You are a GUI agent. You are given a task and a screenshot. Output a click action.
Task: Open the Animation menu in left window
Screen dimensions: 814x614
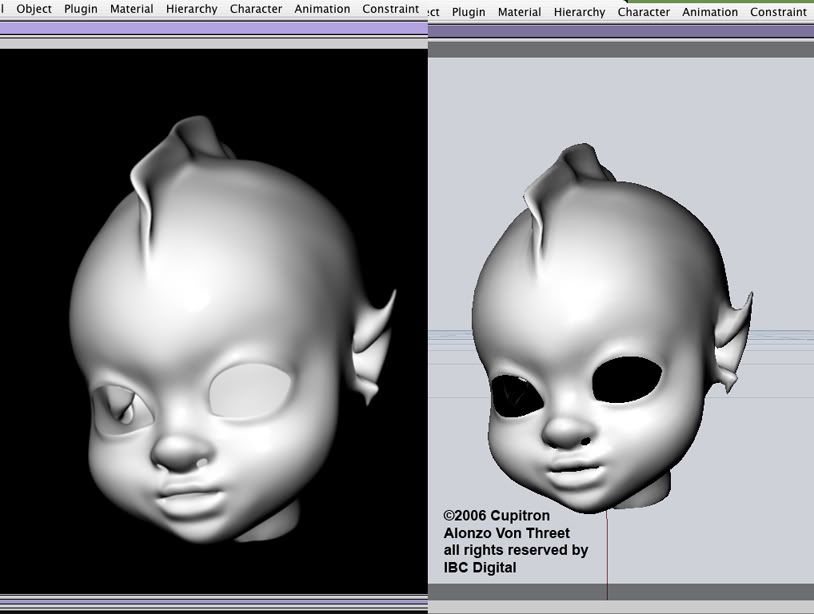pyautogui.click(x=322, y=9)
